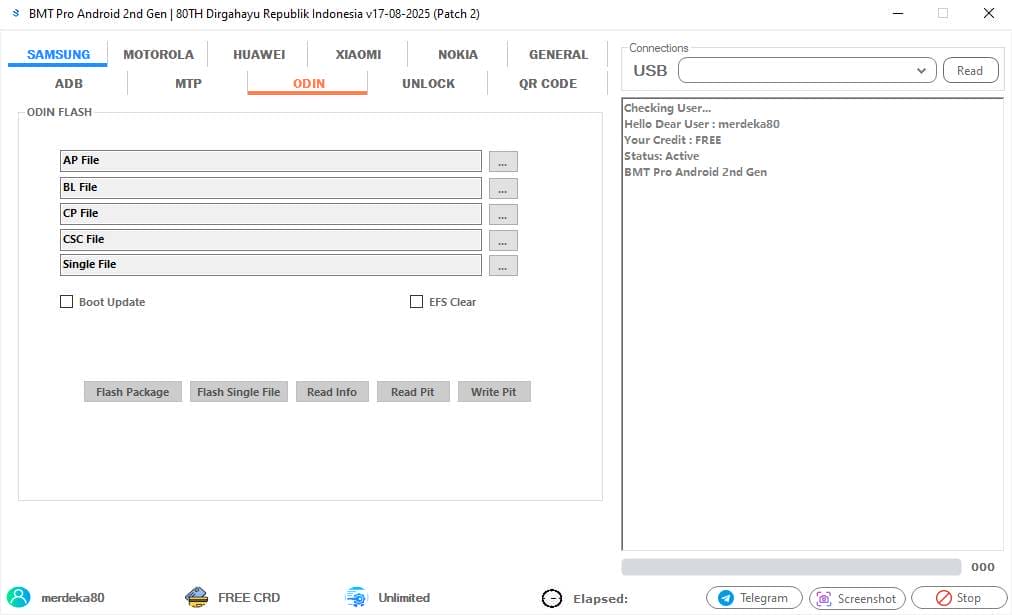Click the Read Info button
Image resolution: width=1012 pixels, height=615 pixels.
click(332, 392)
